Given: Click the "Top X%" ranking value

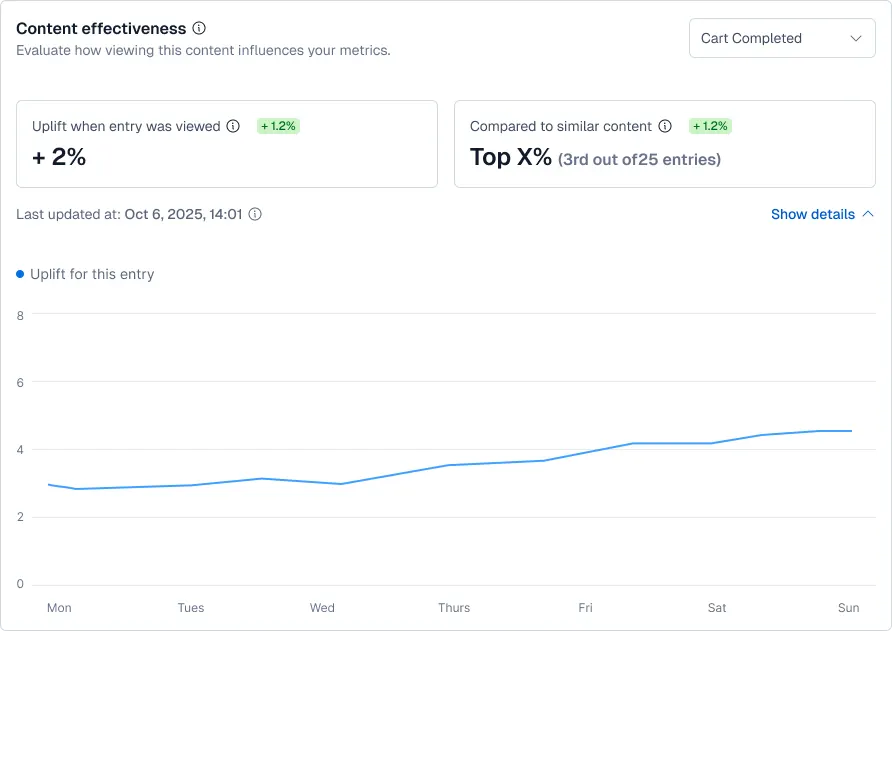Looking at the screenshot, I should (x=510, y=157).
